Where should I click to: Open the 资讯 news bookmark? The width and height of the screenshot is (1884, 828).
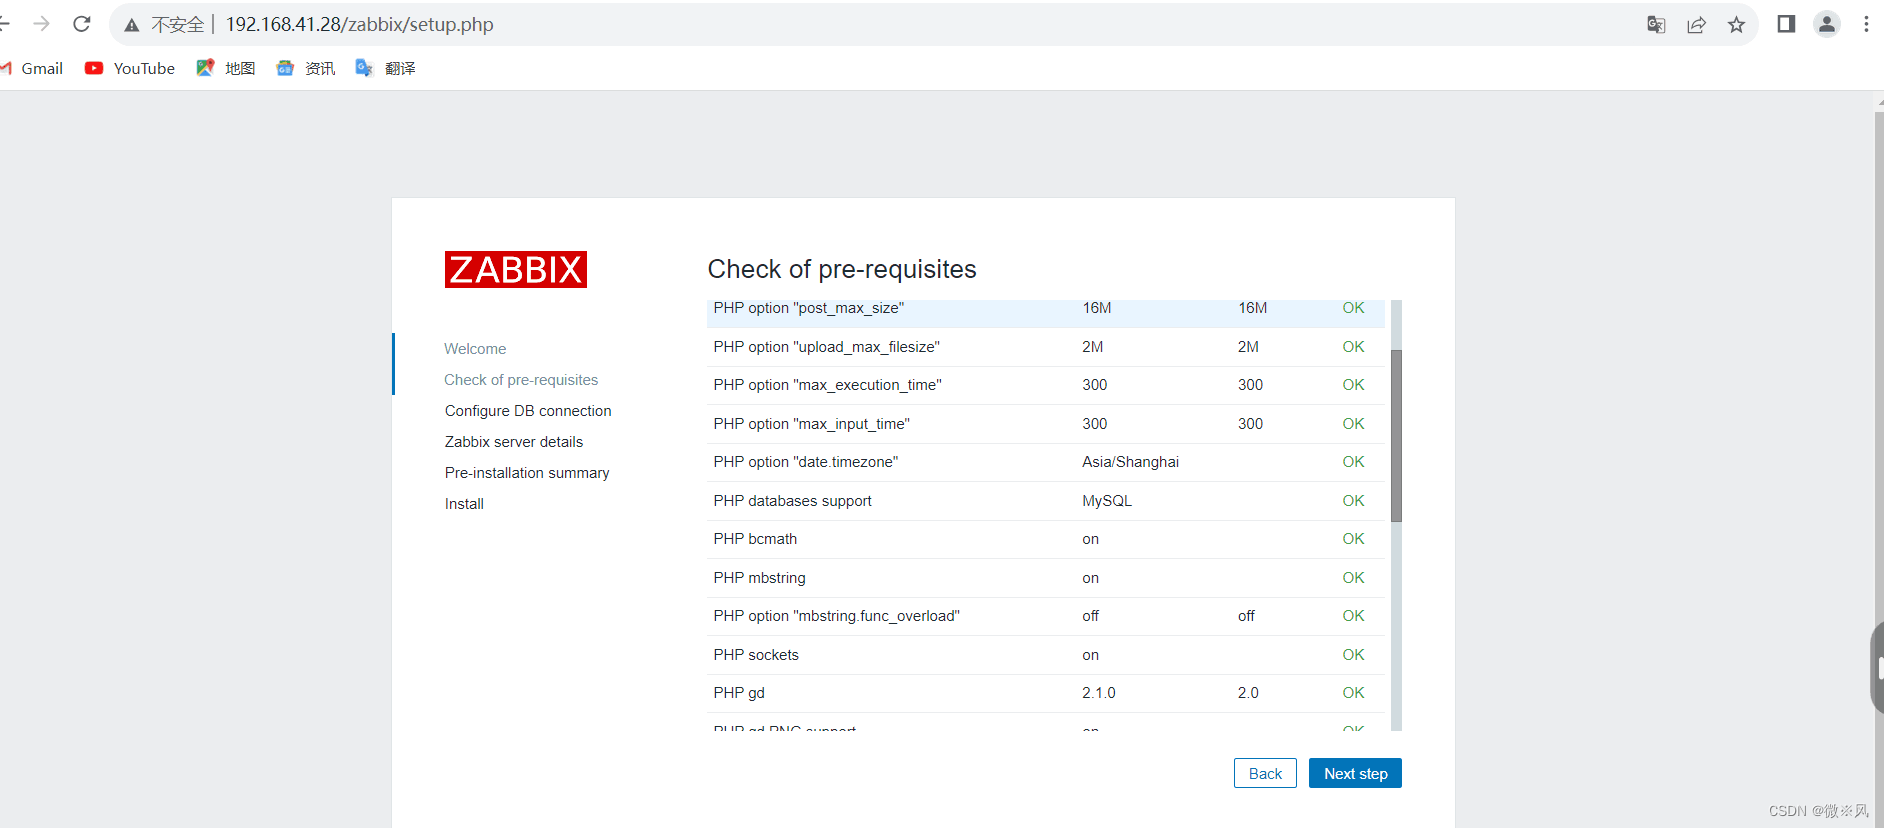click(x=306, y=68)
